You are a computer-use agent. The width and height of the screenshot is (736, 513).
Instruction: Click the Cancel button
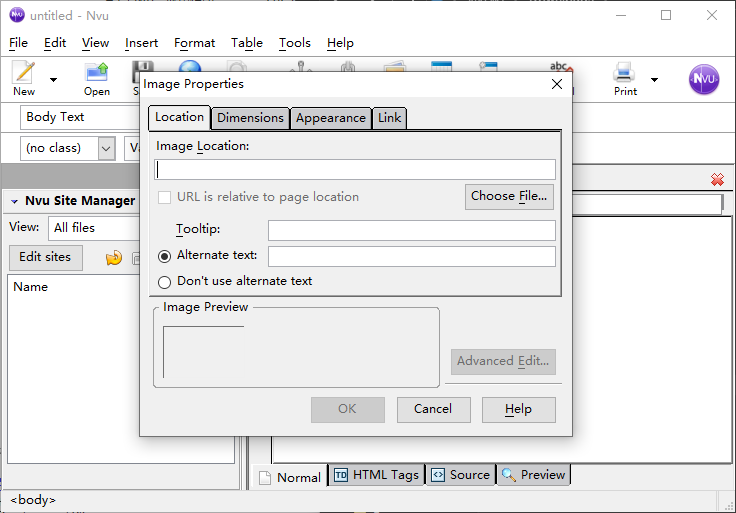click(x=433, y=409)
